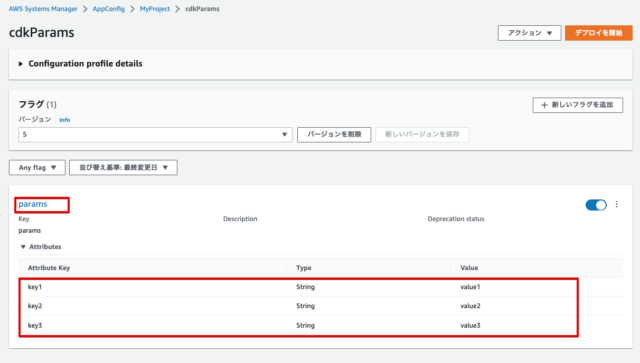Go to AWS Systems Manager breadcrumb
640x363 pixels.
[43, 9]
